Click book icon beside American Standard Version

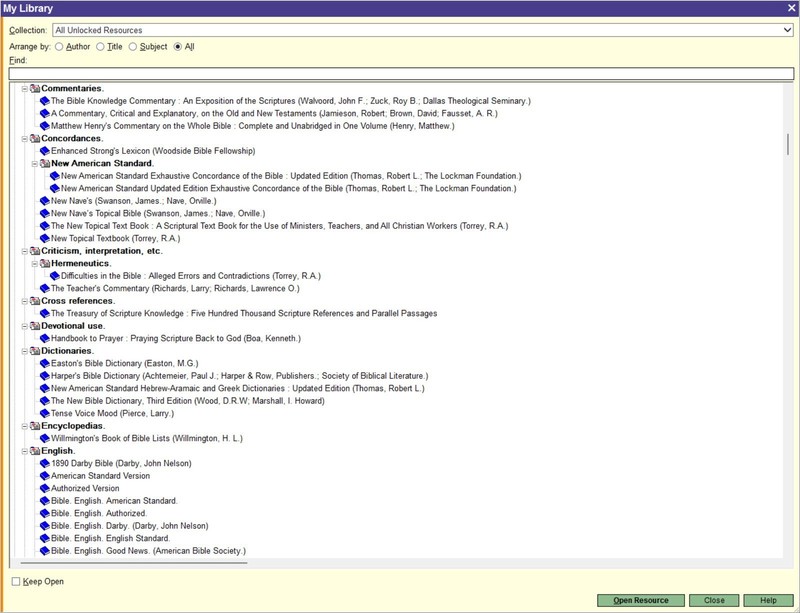point(45,476)
